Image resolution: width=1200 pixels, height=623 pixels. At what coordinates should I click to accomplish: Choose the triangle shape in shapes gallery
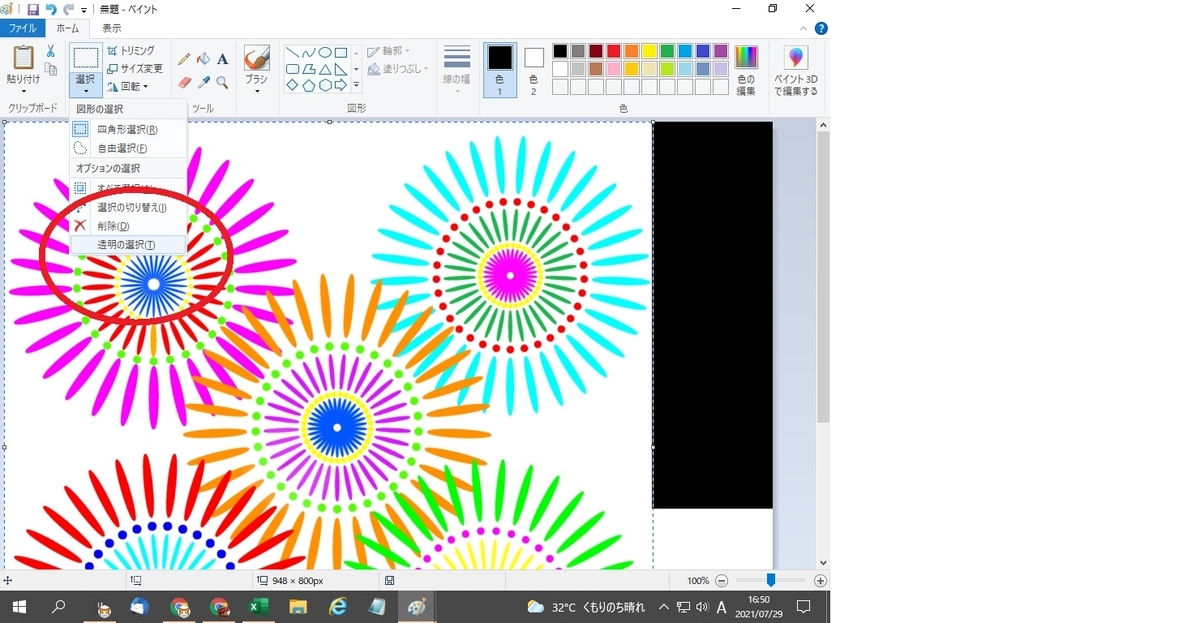(325, 69)
